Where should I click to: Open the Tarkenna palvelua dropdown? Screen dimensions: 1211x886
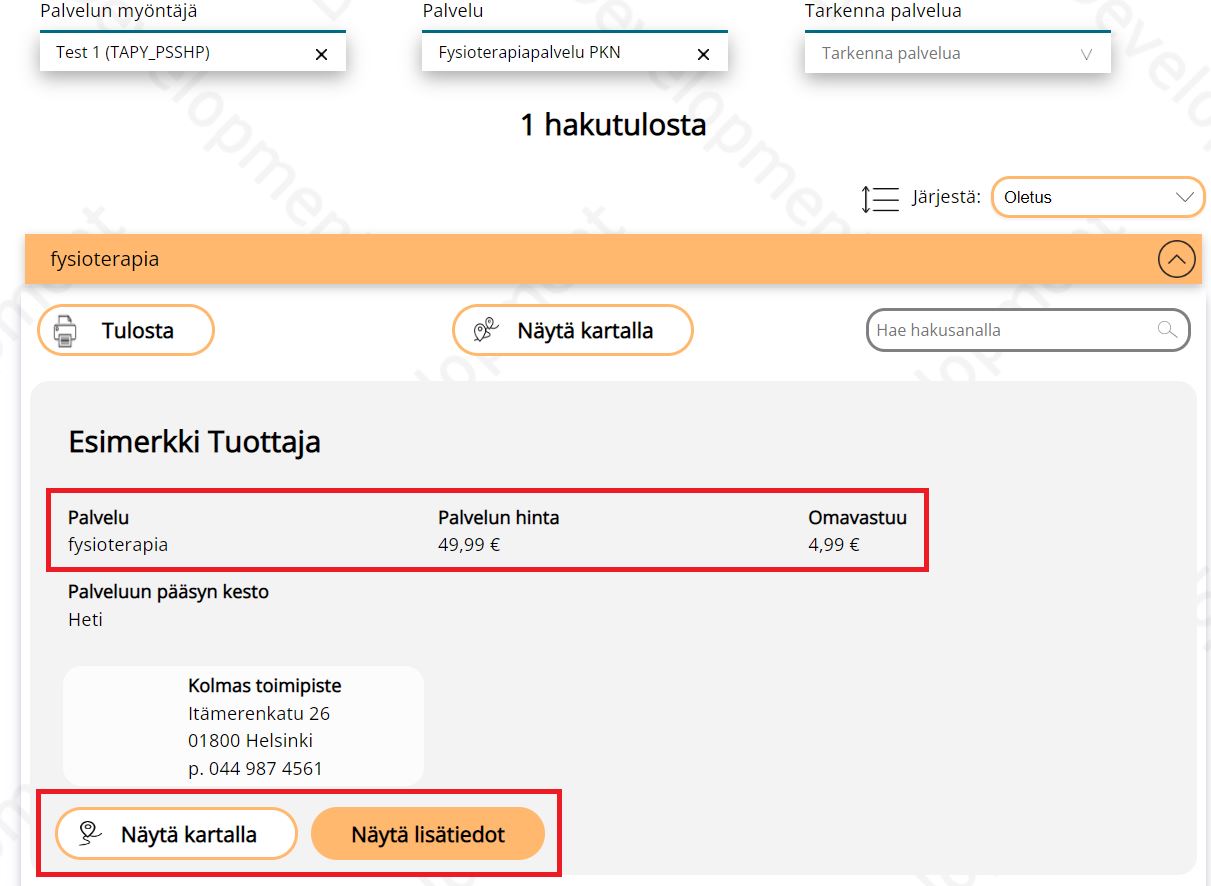pos(957,54)
